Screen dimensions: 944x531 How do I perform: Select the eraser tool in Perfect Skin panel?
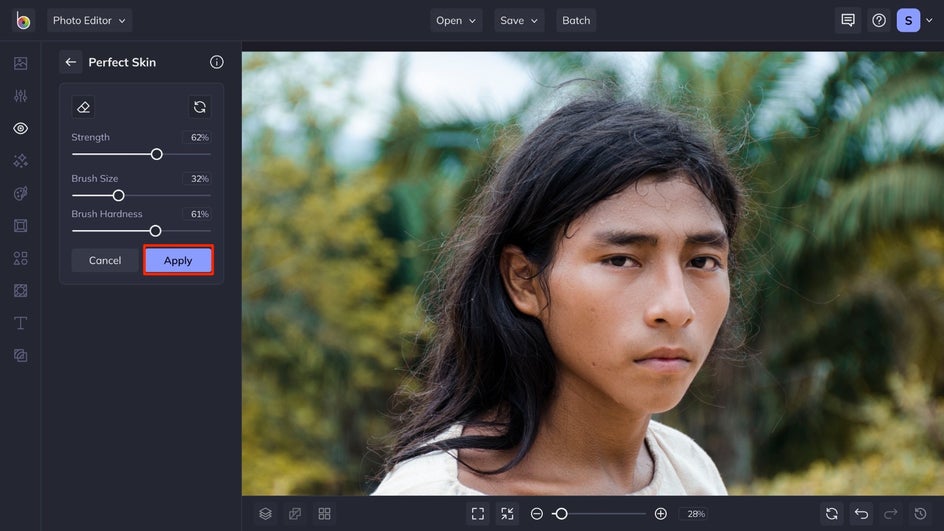tap(84, 107)
